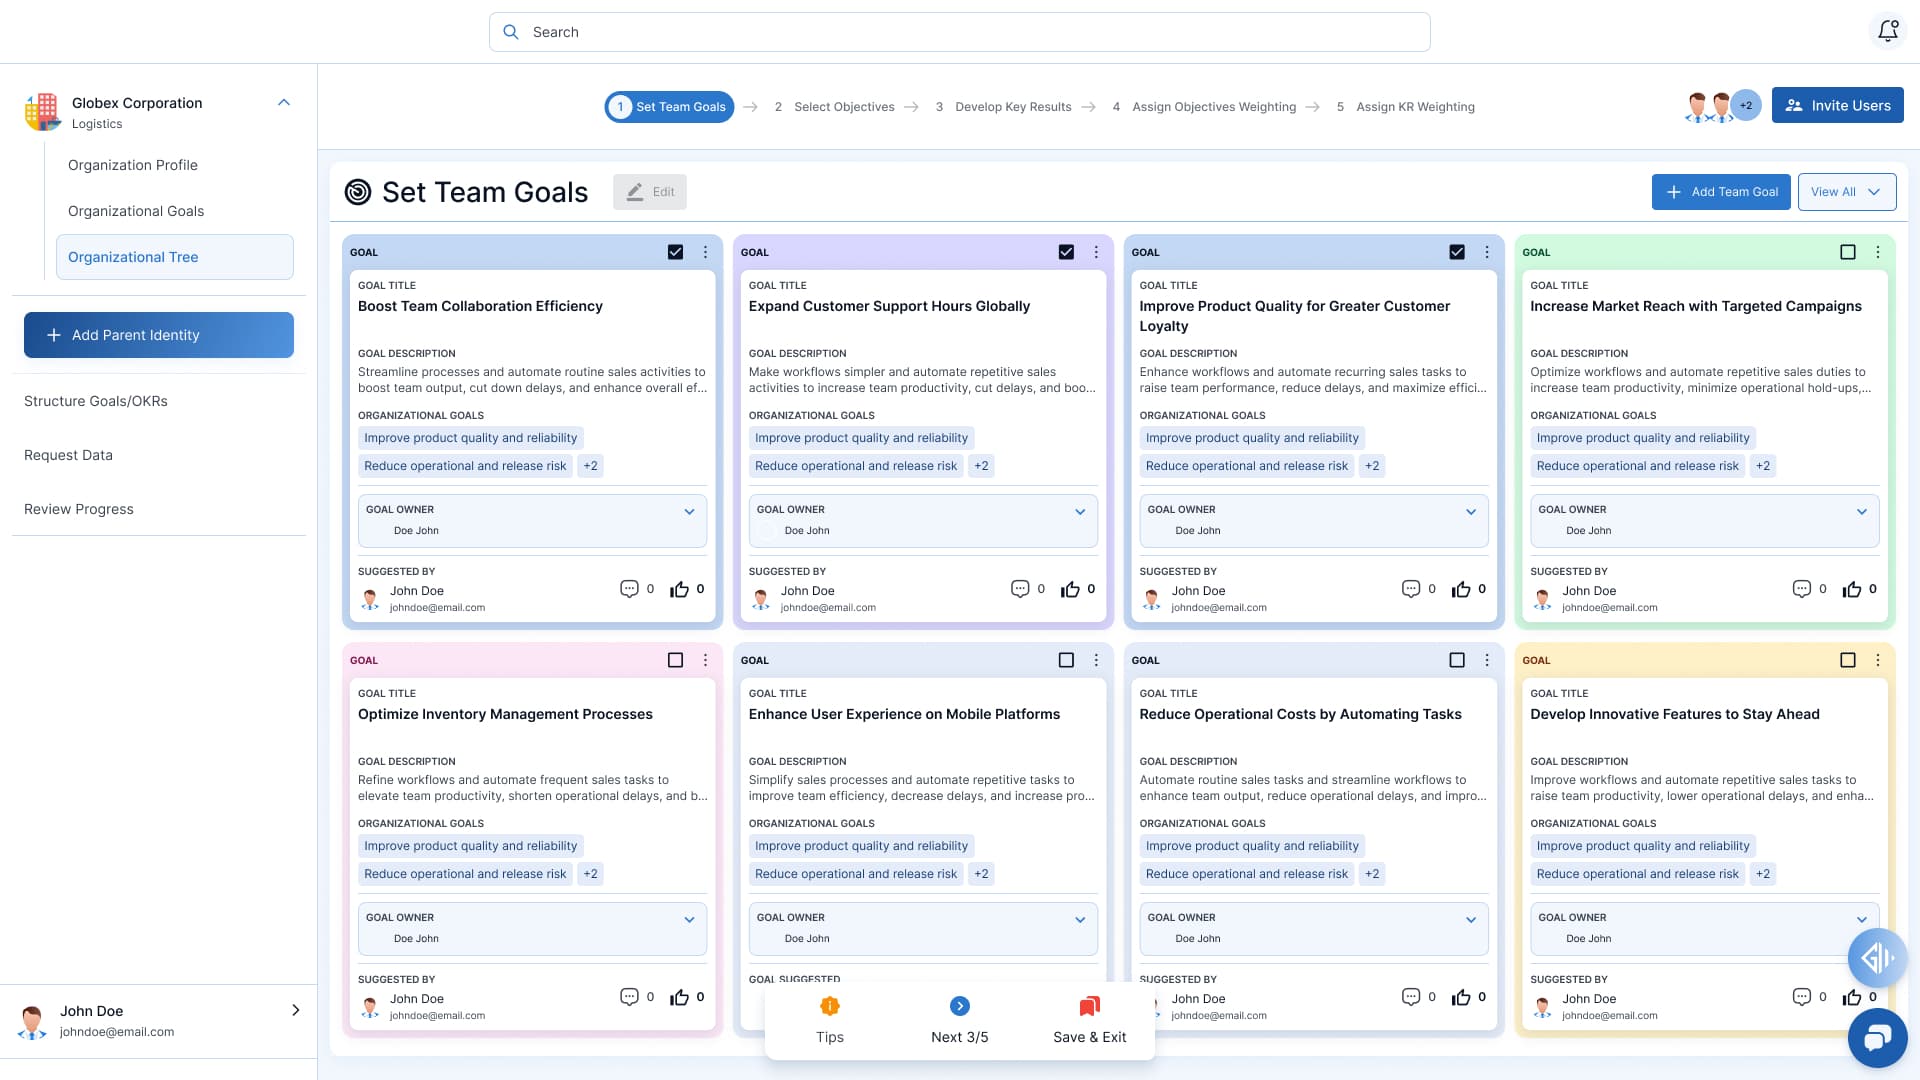Like the Boost Team Collaboration Efficiency goal
This screenshot has height=1080, width=1920.
pyautogui.click(x=680, y=589)
